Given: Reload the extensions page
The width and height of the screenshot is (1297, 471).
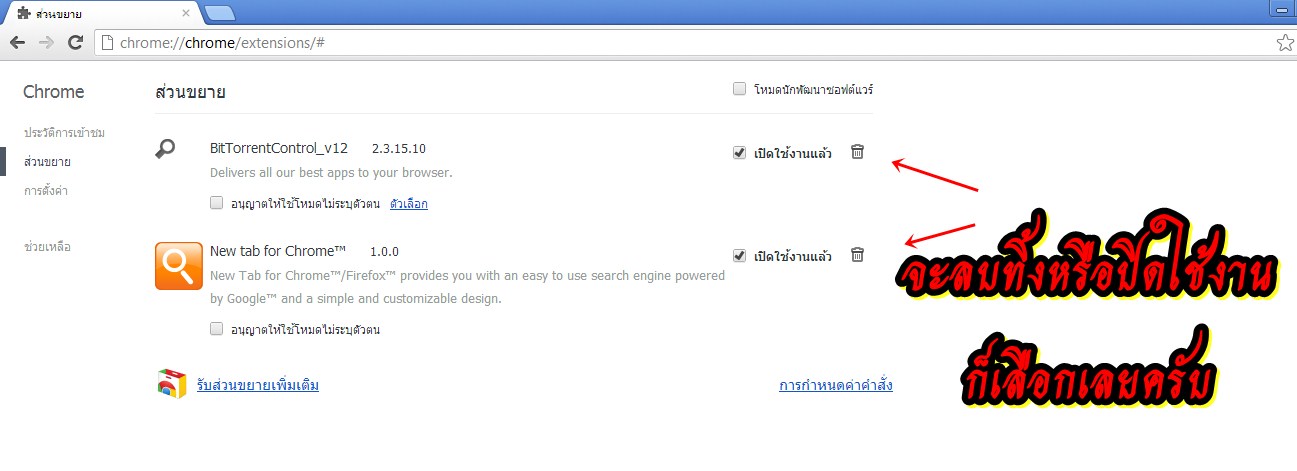Looking at the screenshot, I should (x=75, y=43).
